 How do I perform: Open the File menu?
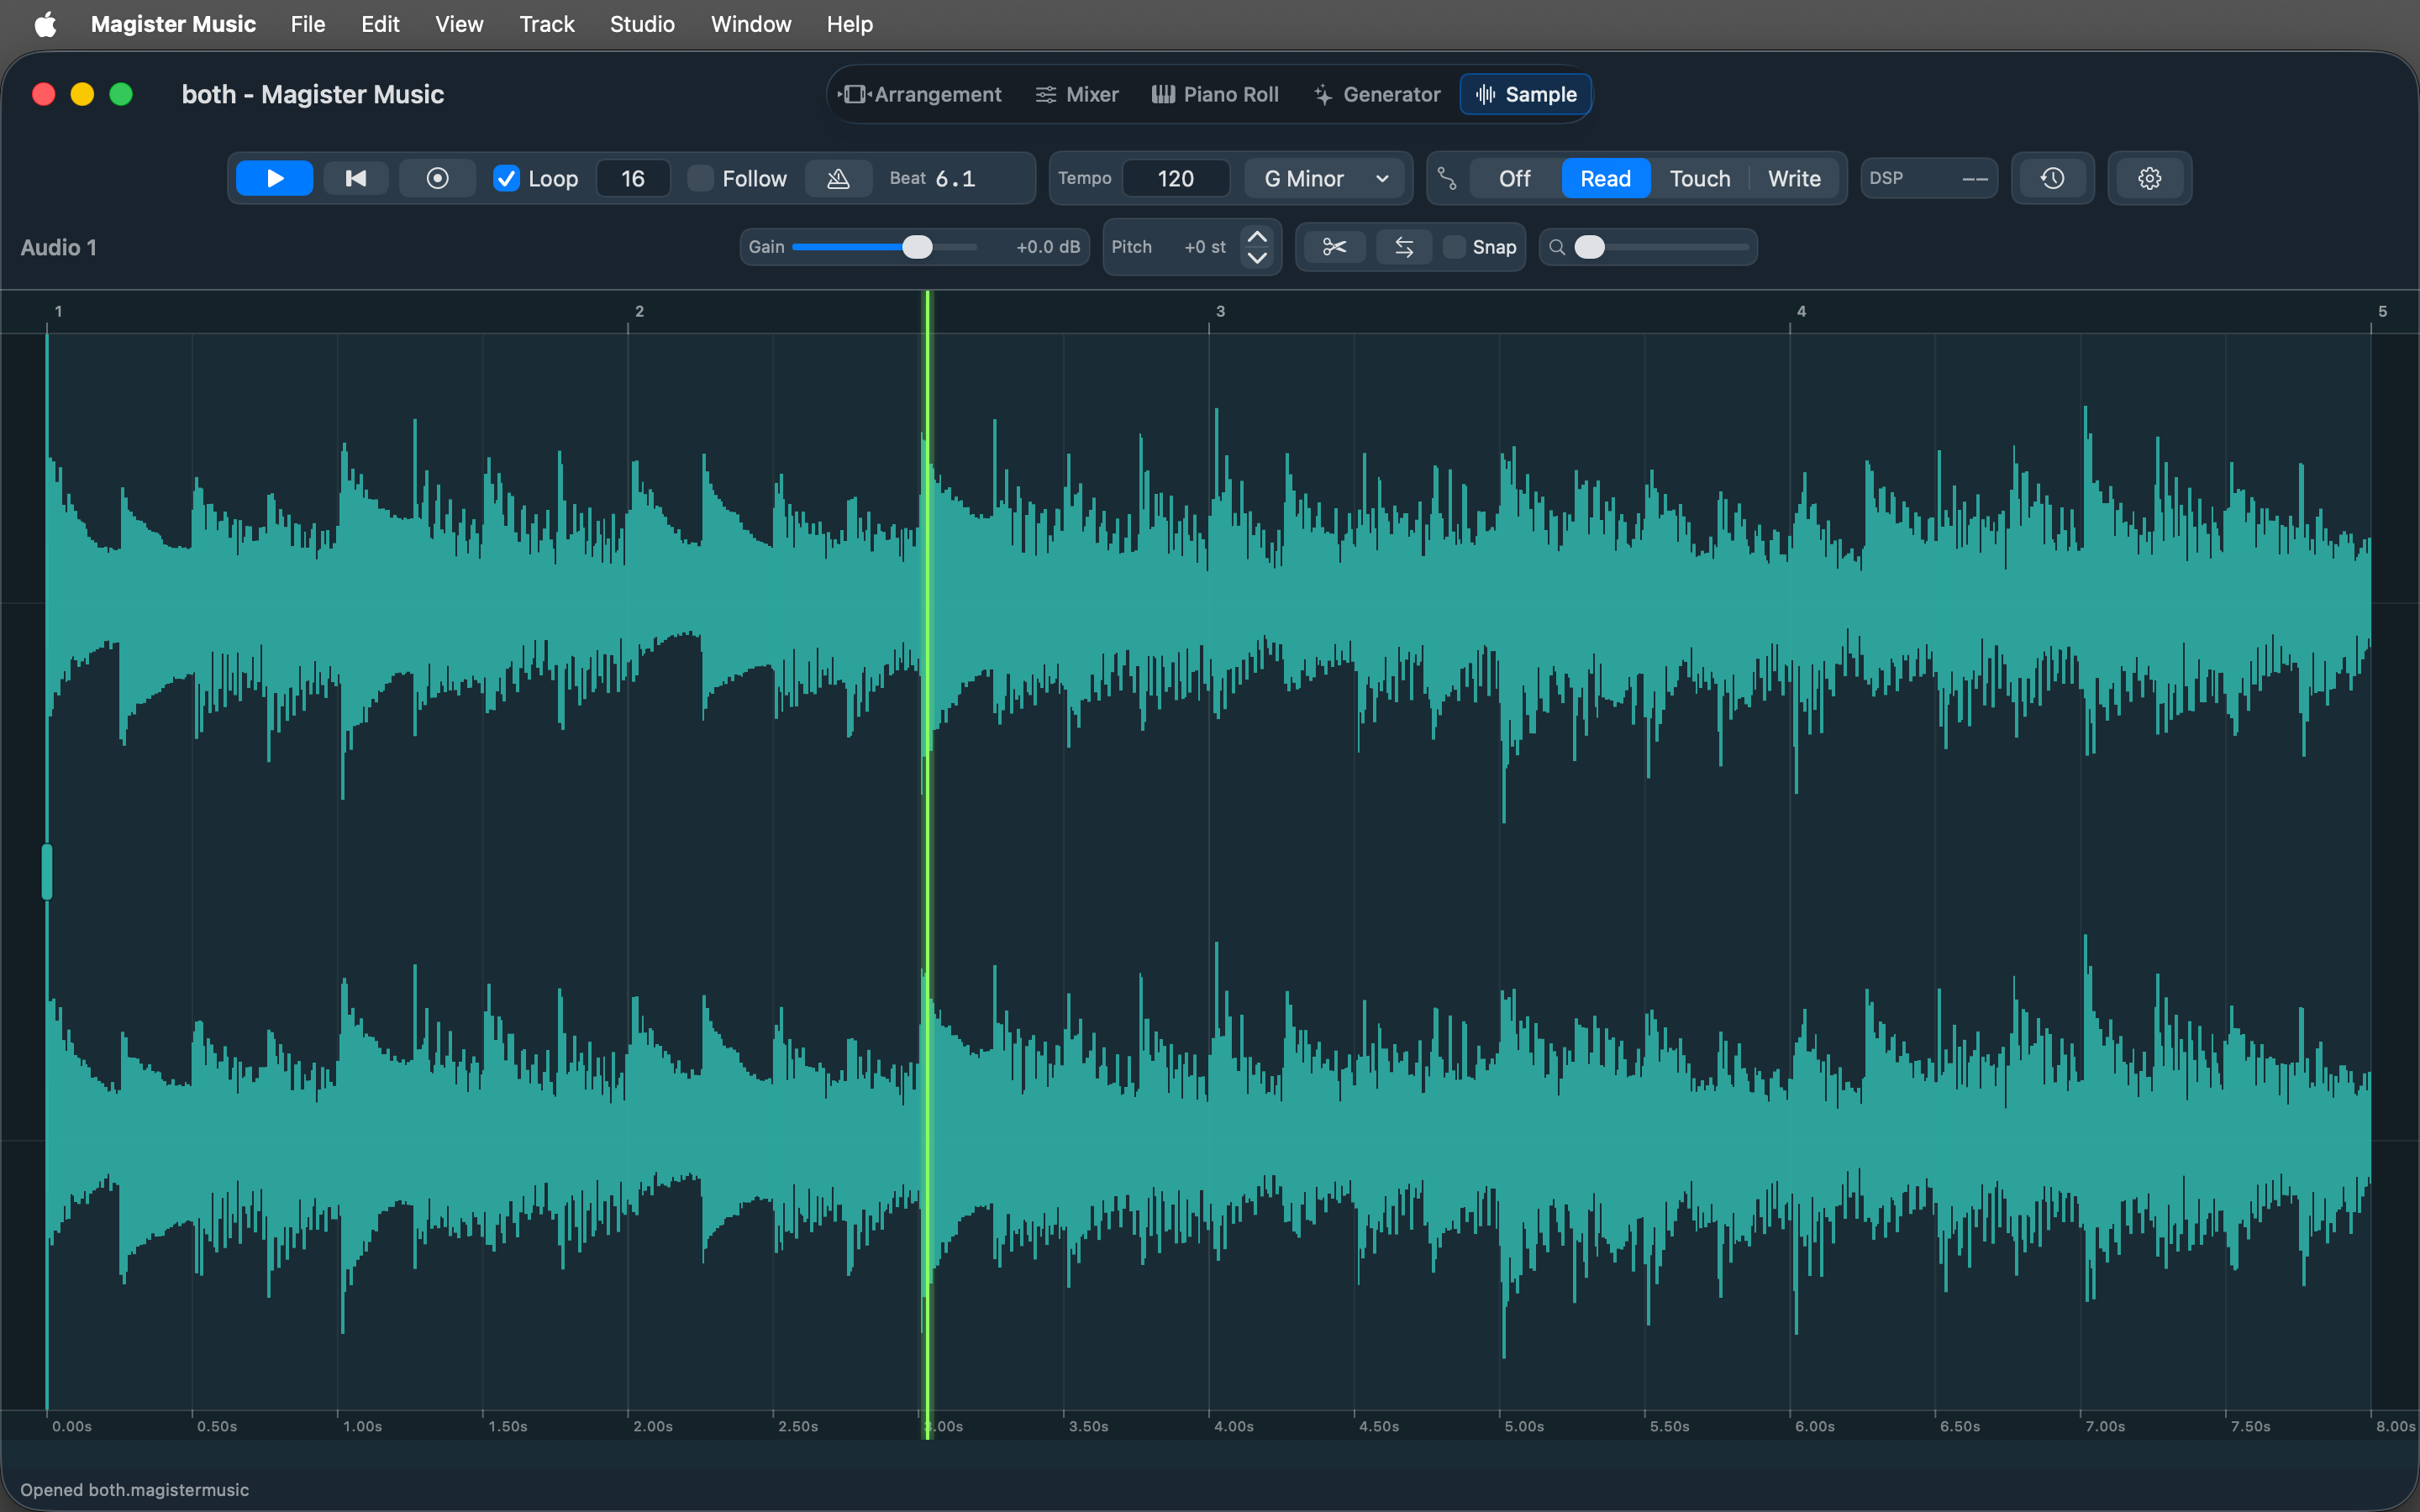click(x=308, y=24)
